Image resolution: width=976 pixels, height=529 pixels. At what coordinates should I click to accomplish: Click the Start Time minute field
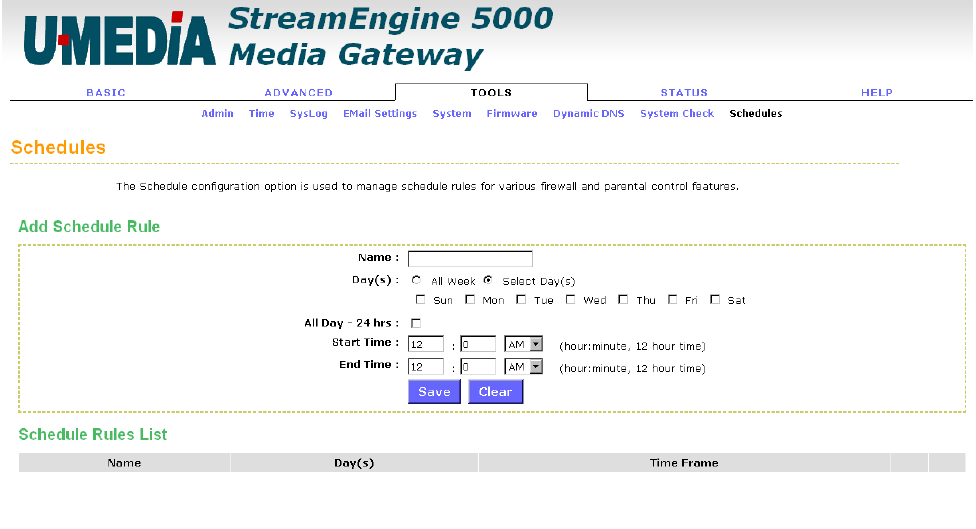click(478, 344)
